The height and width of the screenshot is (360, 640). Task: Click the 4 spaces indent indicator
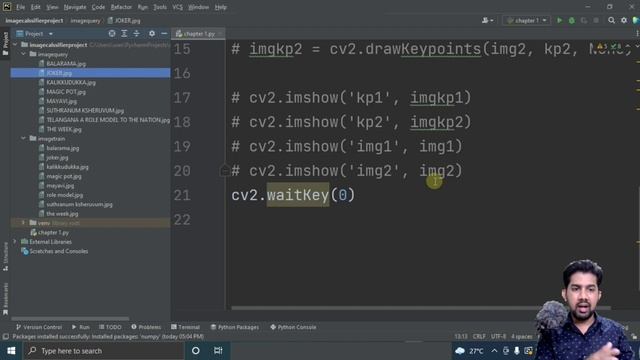[x=522, y=336]
